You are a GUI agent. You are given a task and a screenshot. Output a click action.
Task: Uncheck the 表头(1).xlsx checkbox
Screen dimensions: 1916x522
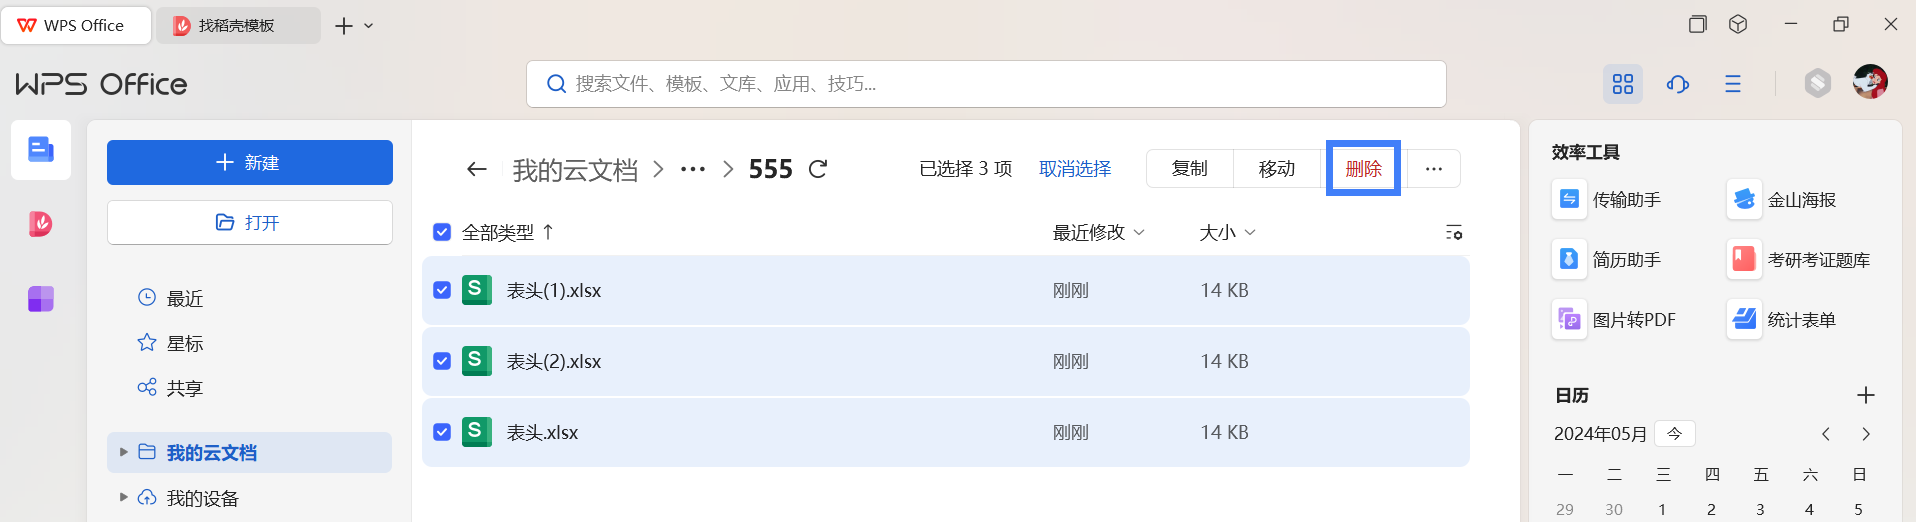click(x=442, y=290)
